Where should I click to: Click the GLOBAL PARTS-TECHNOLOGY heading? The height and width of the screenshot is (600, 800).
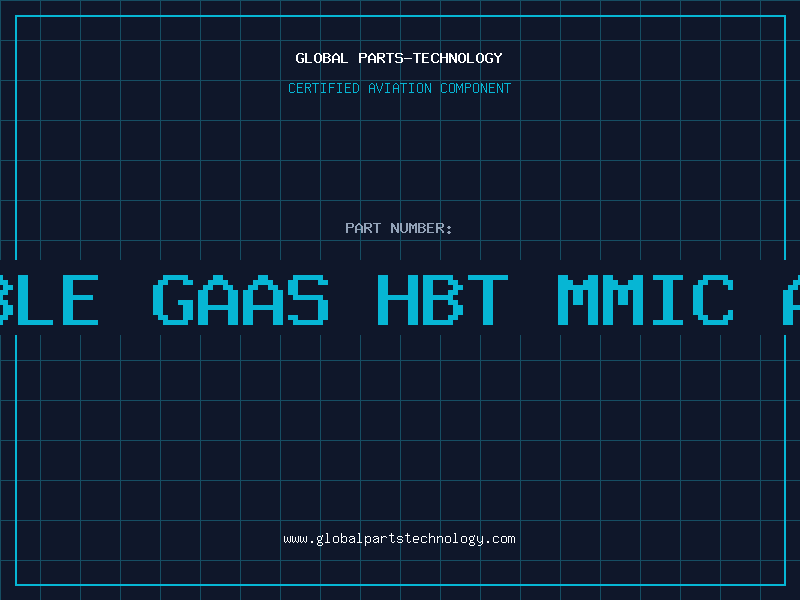(x=399, y=58)
